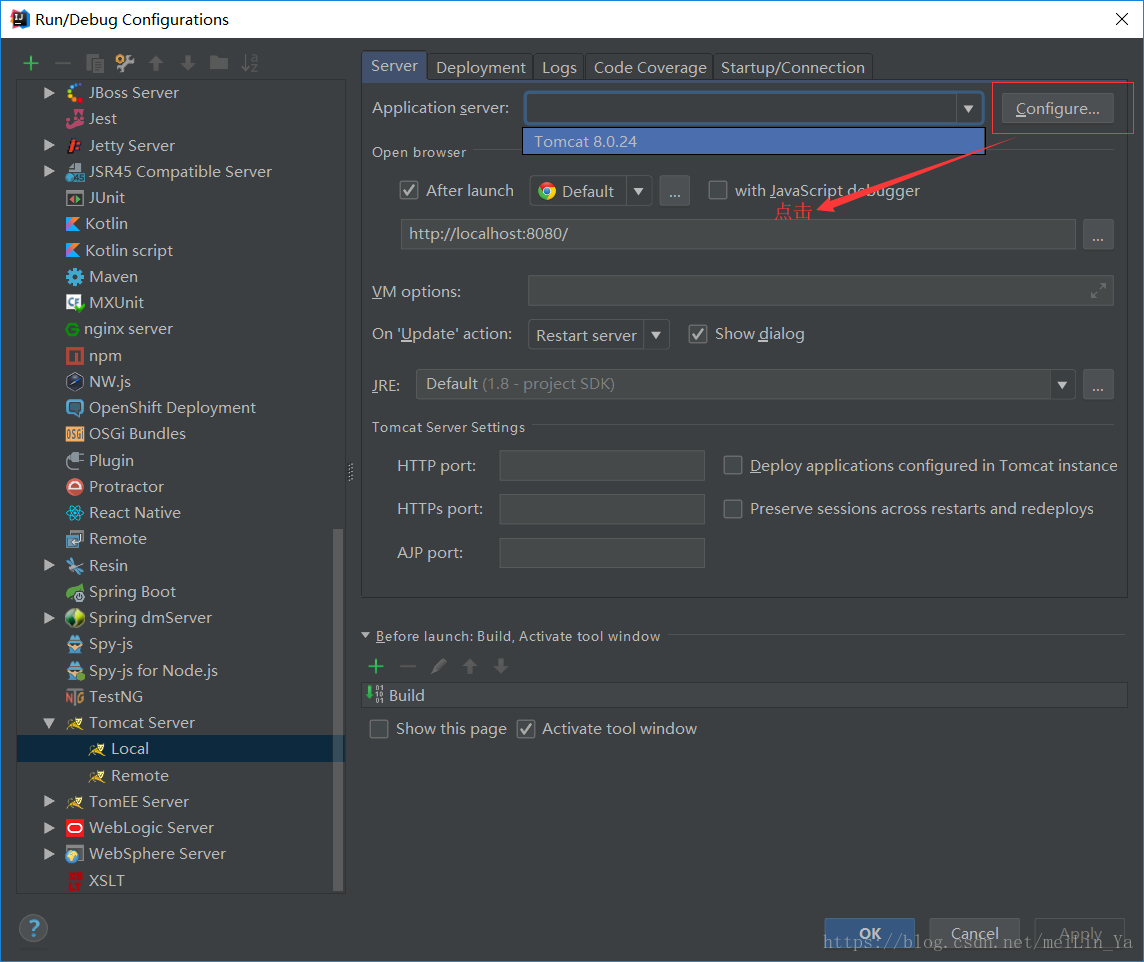The image size is (1144, 962).
Task: Click the Chrome icon in the browser selector
Action: (546, 191)
